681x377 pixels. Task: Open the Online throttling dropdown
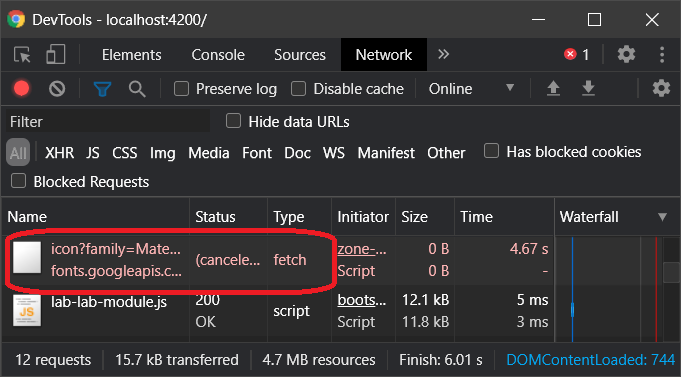[471, 89]
